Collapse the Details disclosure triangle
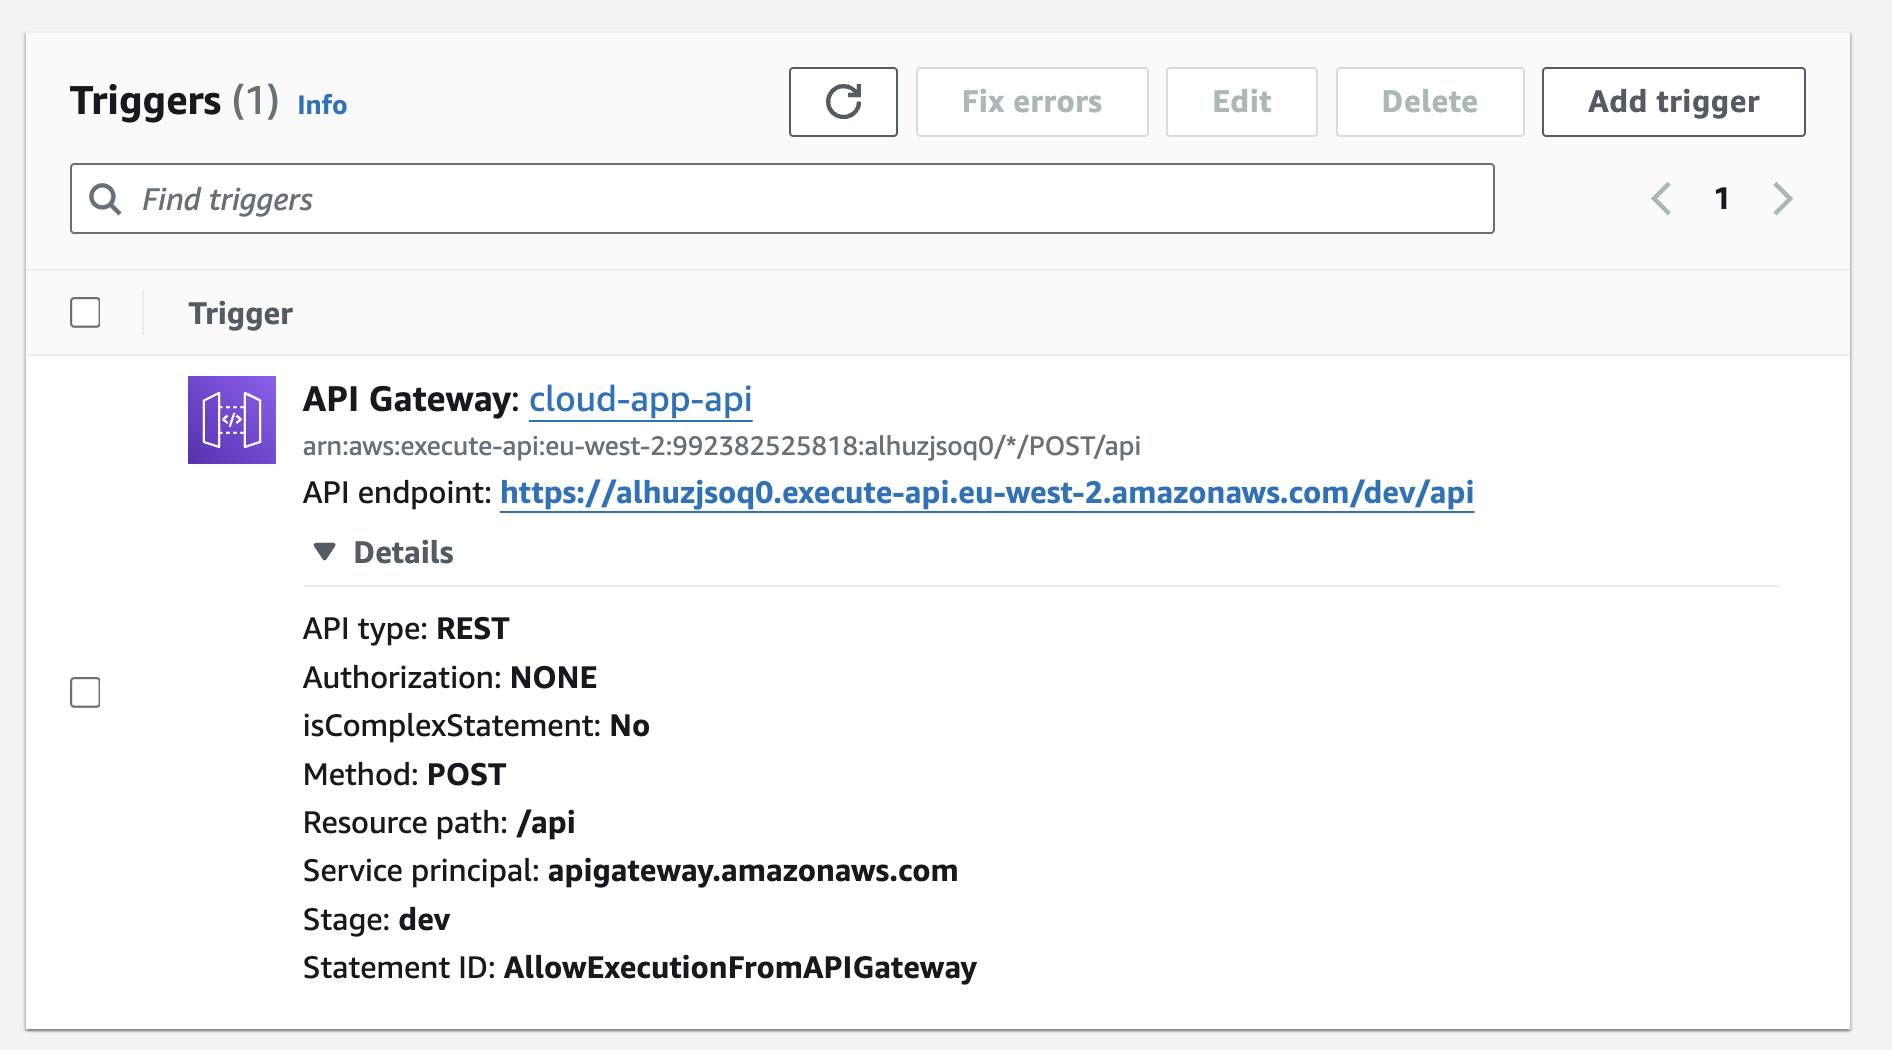Image resolution: width=1892 pixels, height=1050 pixels. coord(324,552)
